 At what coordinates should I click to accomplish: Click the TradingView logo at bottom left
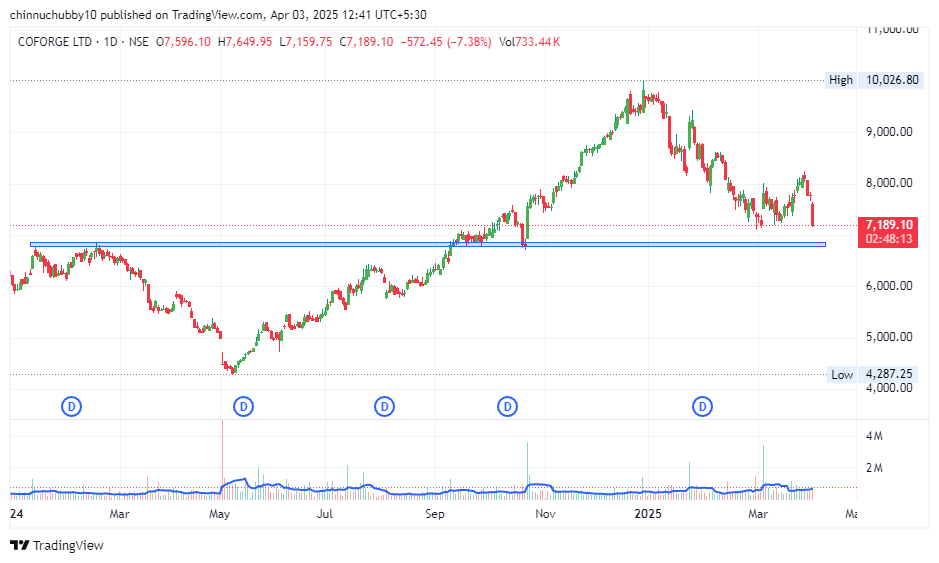click(57, 545)
